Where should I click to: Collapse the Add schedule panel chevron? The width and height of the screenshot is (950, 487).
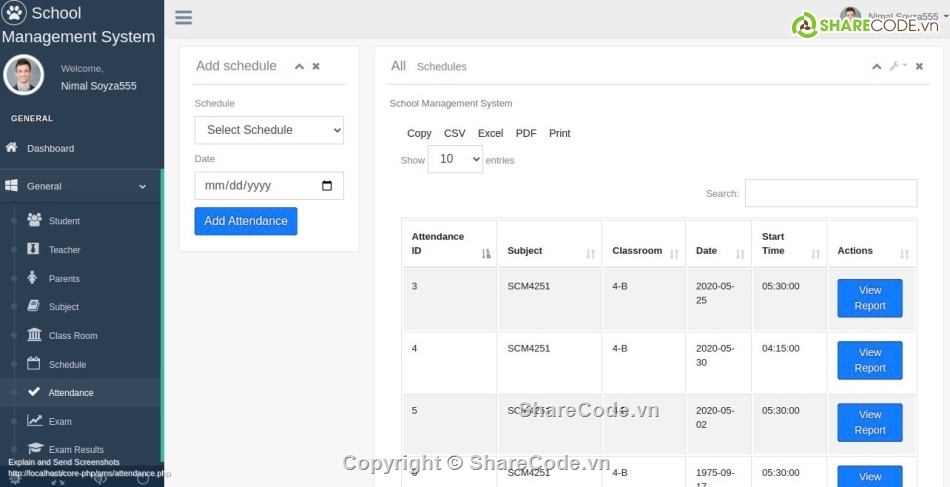298,66
